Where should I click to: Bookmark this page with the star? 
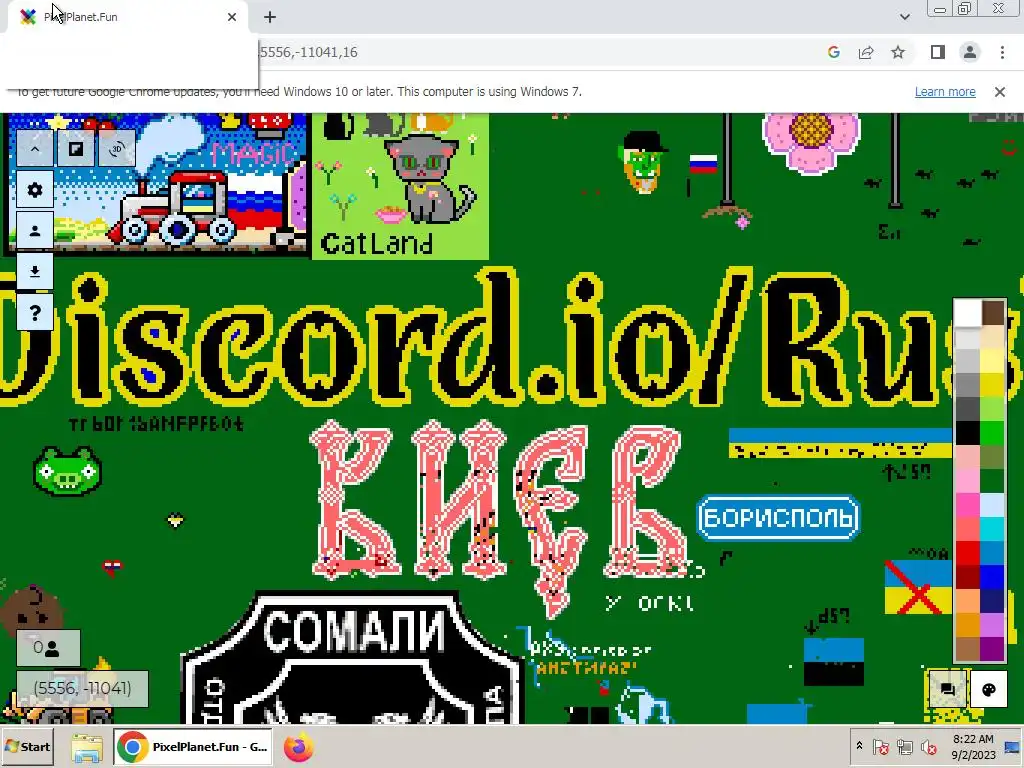pos(898,52)
